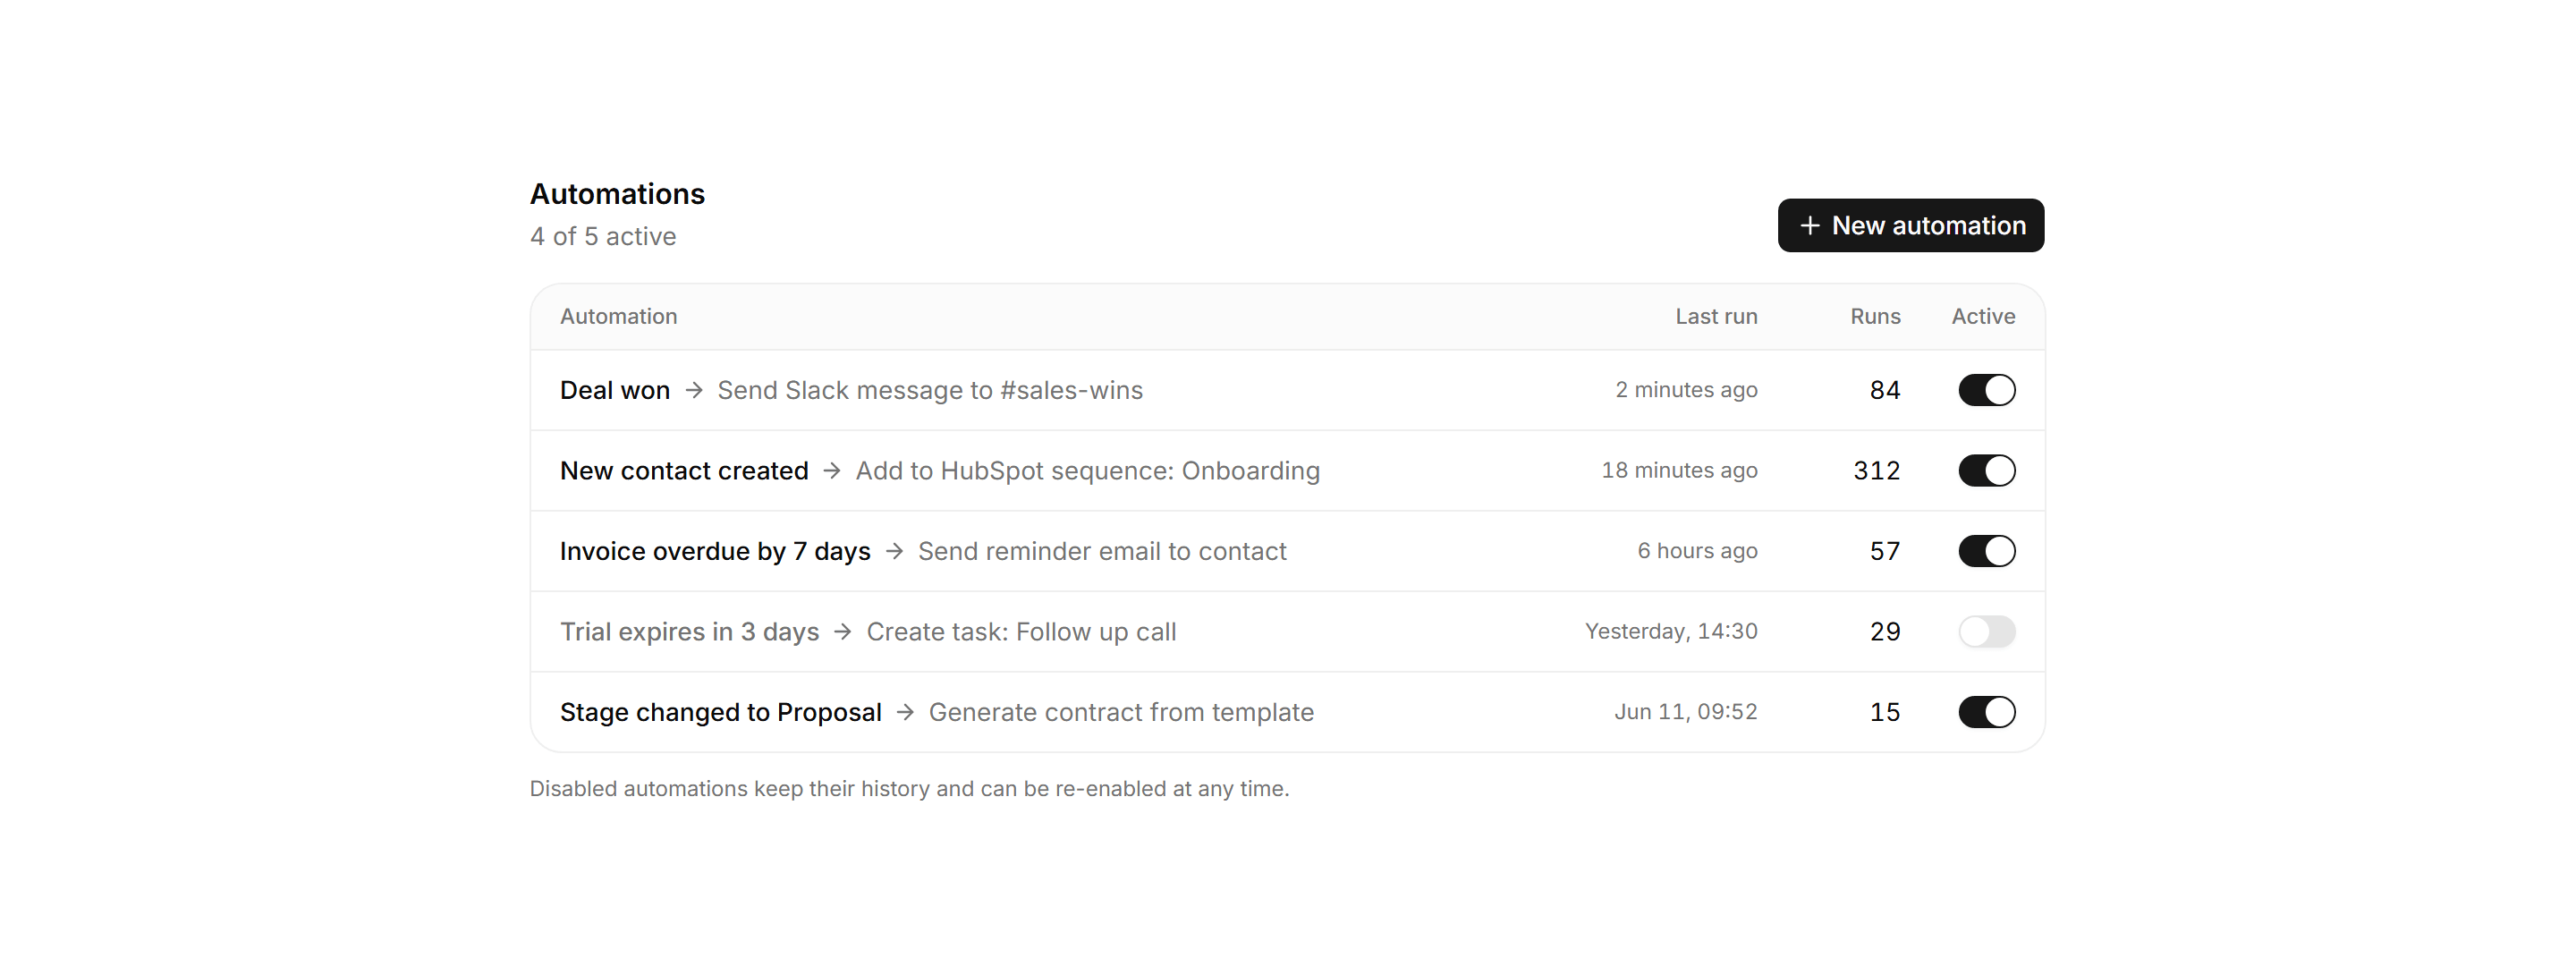Click run count 29
This screenshot has height=975, width=2576.
1885,631
